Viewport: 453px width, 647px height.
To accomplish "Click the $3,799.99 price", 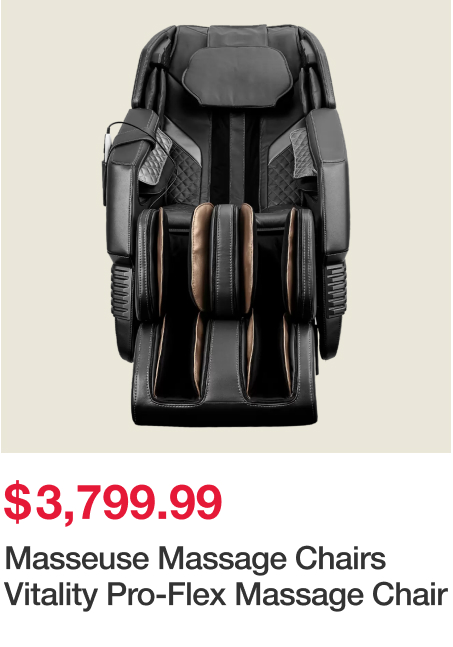I will coord(113,502).
